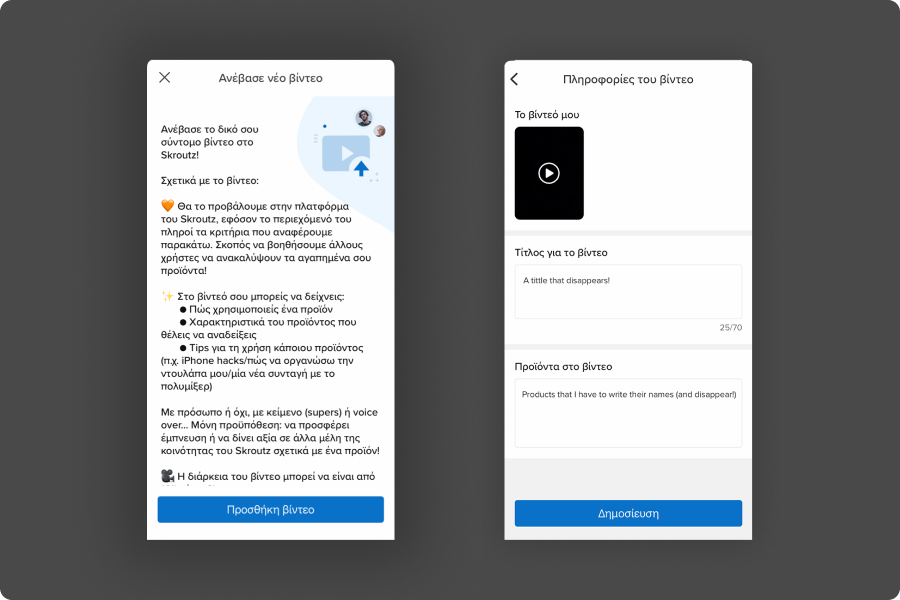Click the top user avatar photo

(x=363, y=118)
